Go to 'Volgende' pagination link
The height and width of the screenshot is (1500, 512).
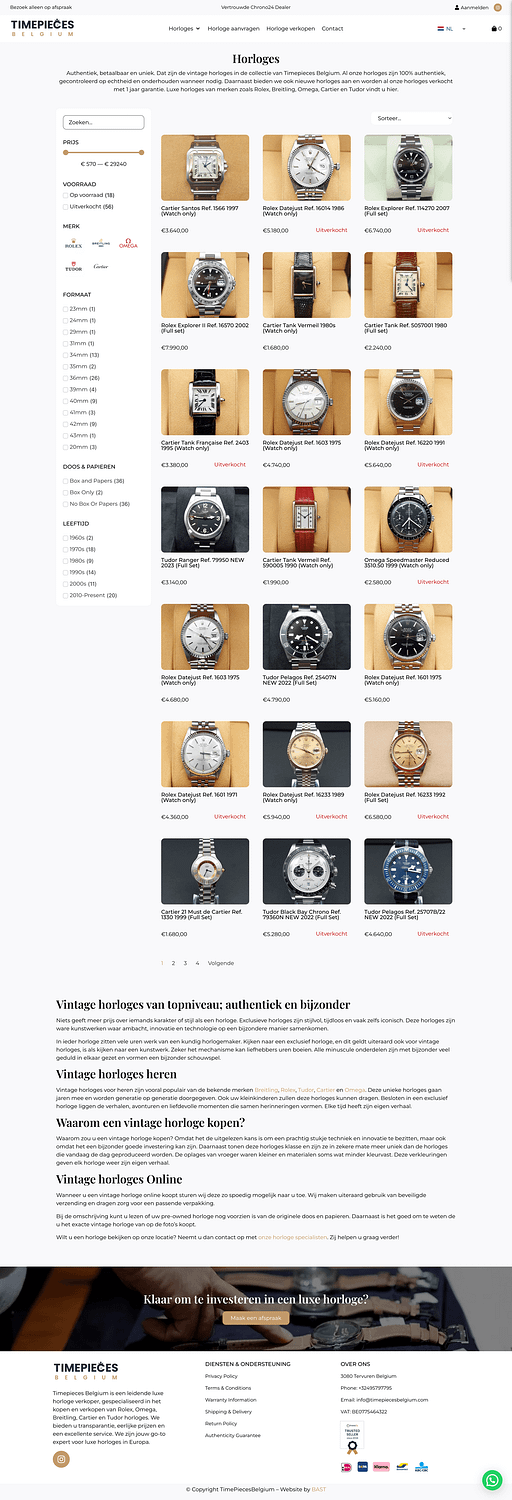tap(221, 963)
